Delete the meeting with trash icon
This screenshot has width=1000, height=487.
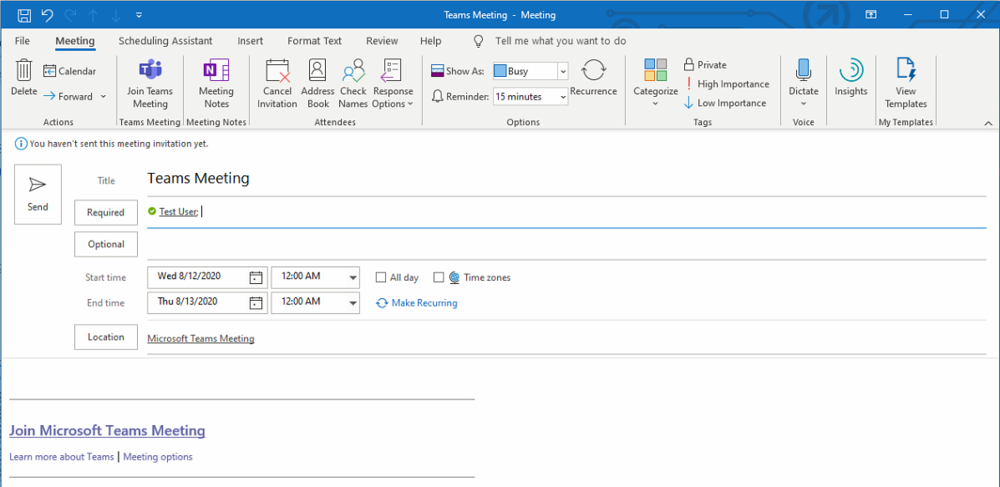[24, 78]
